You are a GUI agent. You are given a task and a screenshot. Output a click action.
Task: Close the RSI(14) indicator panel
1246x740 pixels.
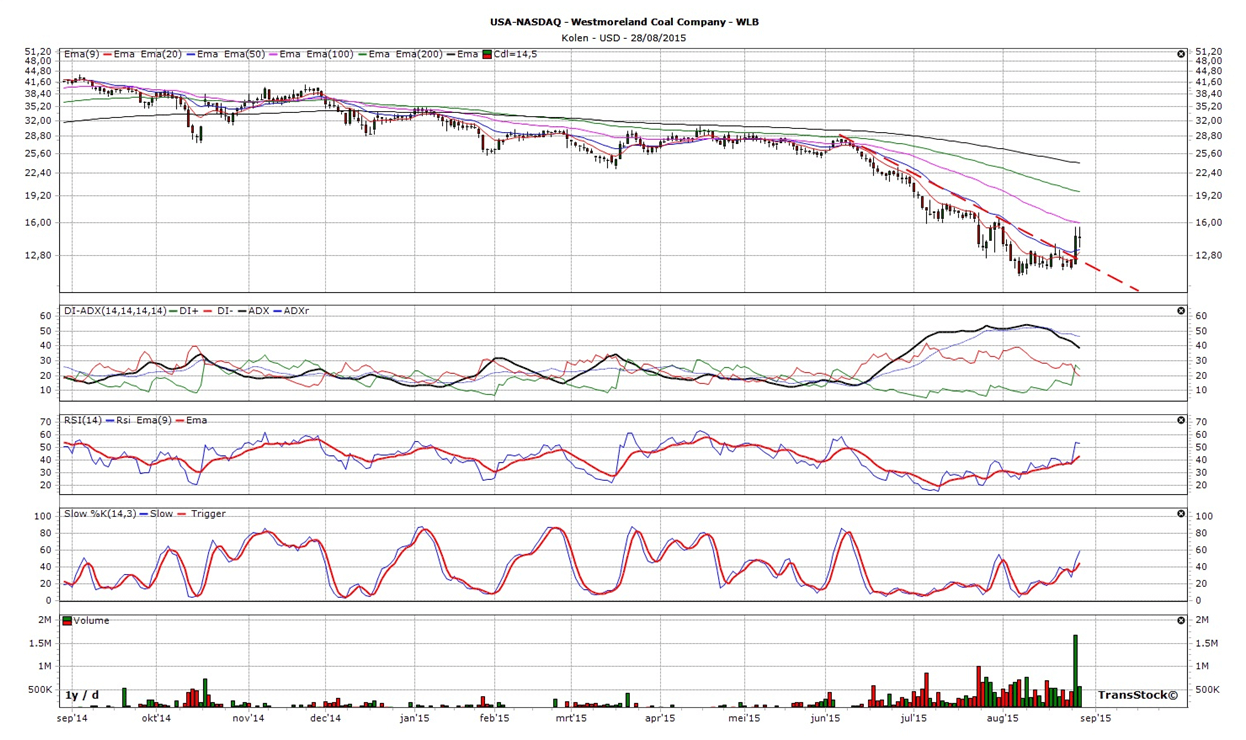(x=1181, y=421)
